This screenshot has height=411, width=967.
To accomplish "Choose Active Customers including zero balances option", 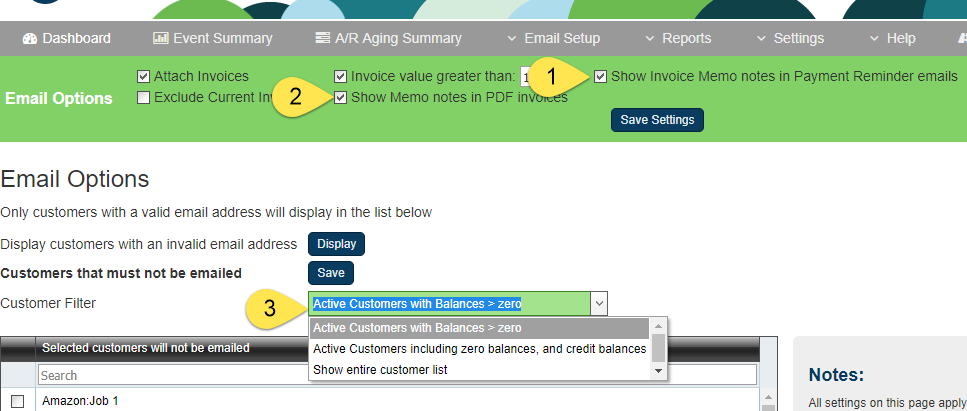I will pyautogui.click(x=479, y=349).
